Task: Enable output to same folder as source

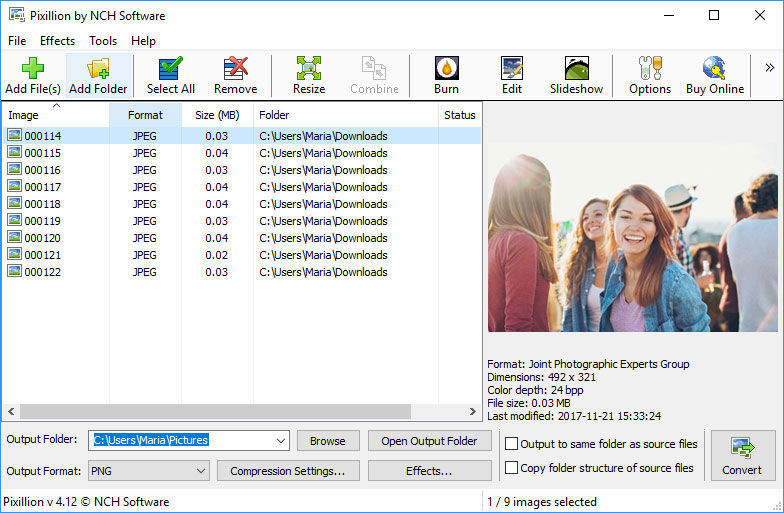Action: pos(512,444)
